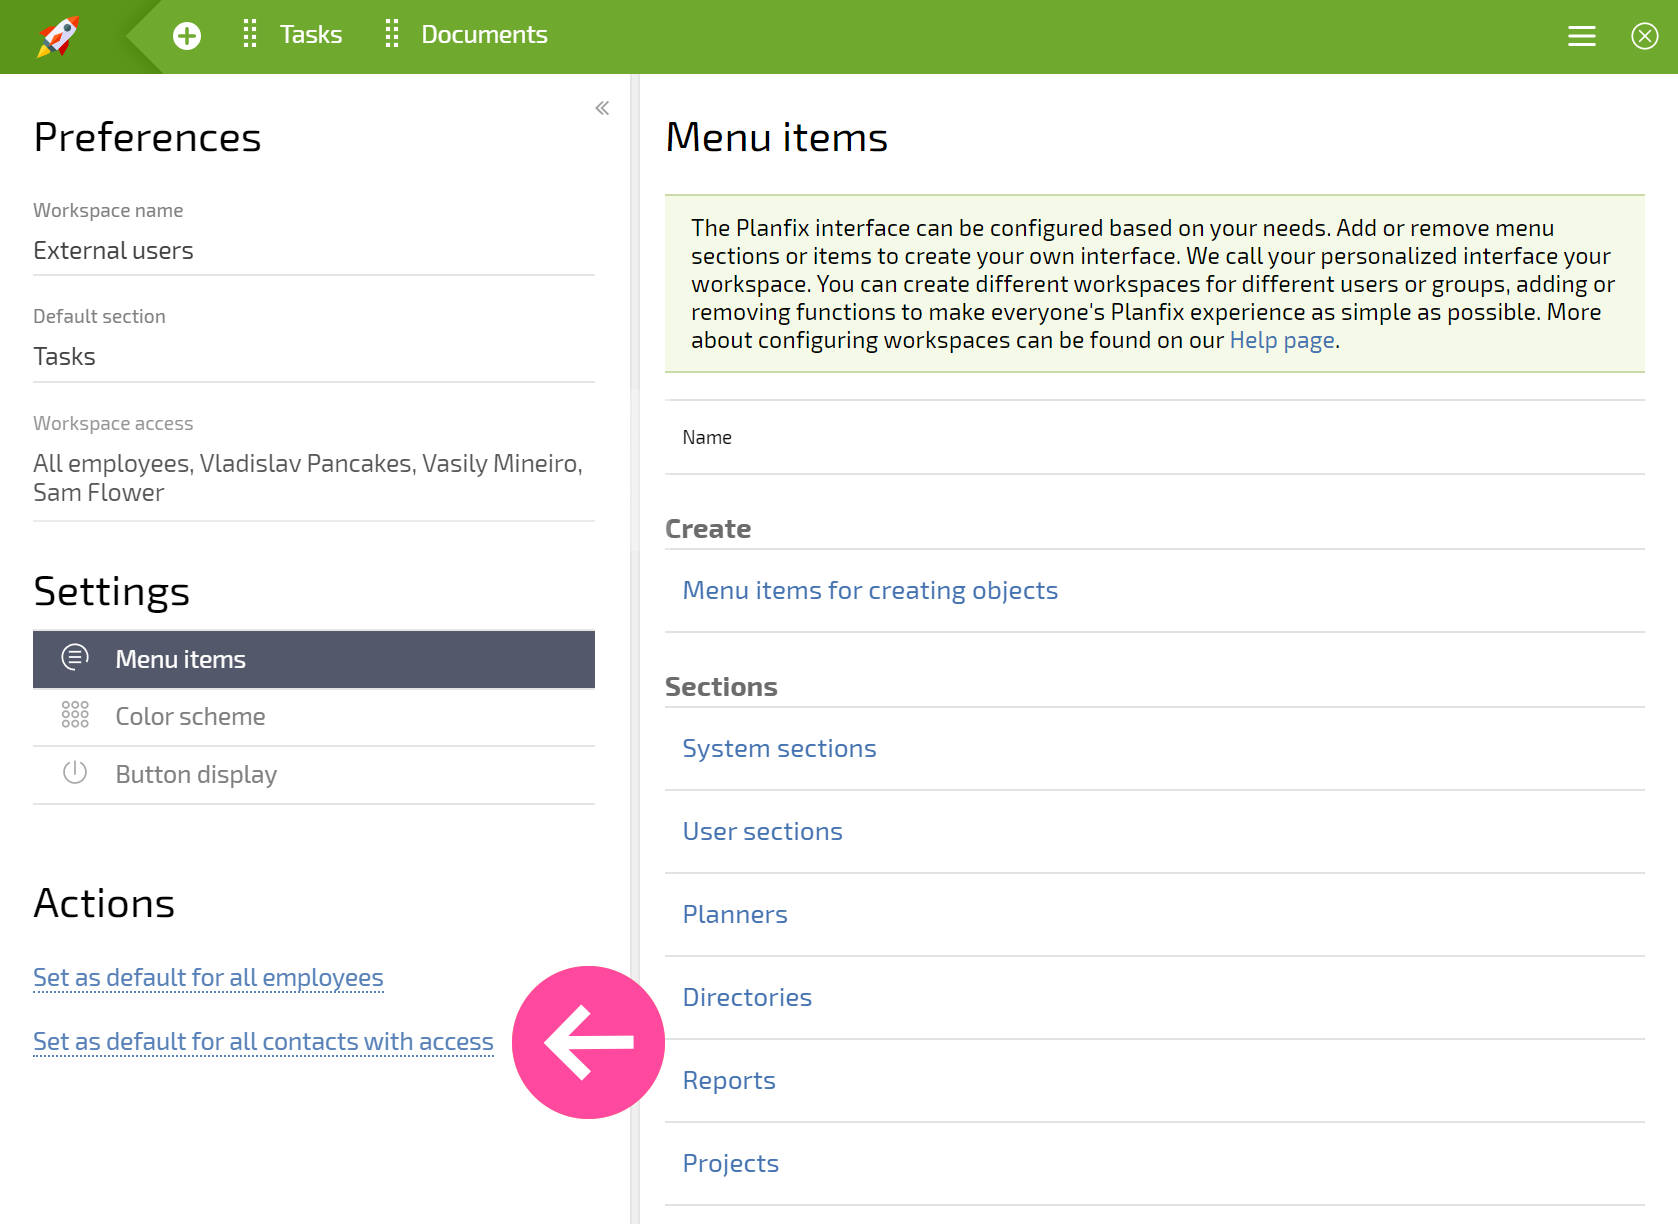Screen dimensions: 1678x1224
Task: Open User sections link
Action: click(x=762, y=831)
